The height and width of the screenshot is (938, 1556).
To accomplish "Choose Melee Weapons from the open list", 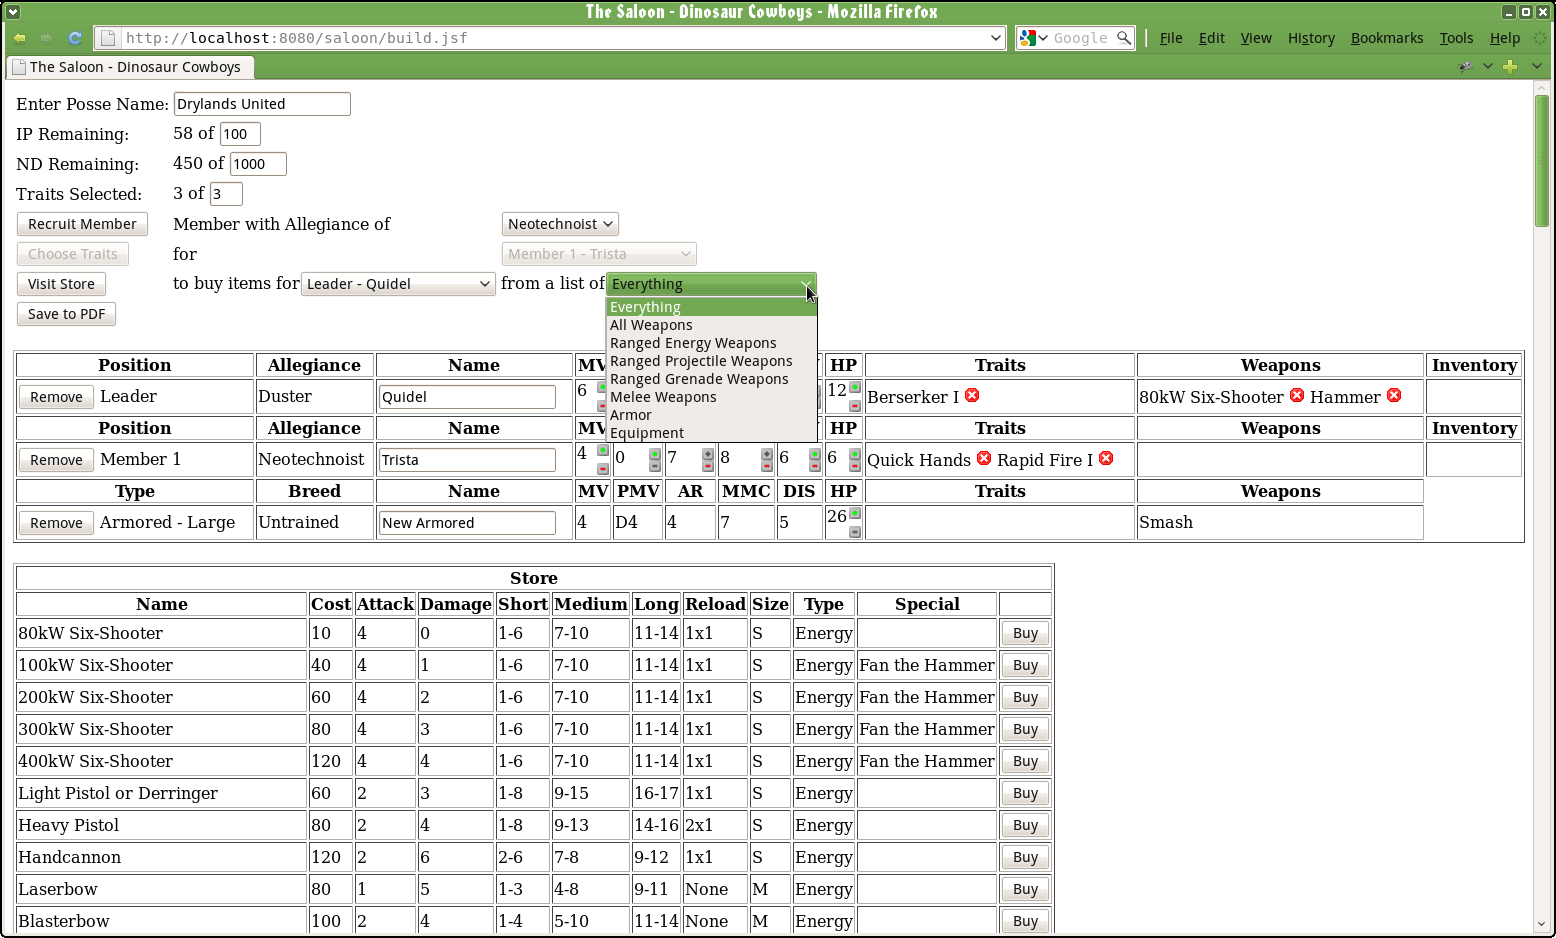I will pyautogui.click(x=663, y=397).
